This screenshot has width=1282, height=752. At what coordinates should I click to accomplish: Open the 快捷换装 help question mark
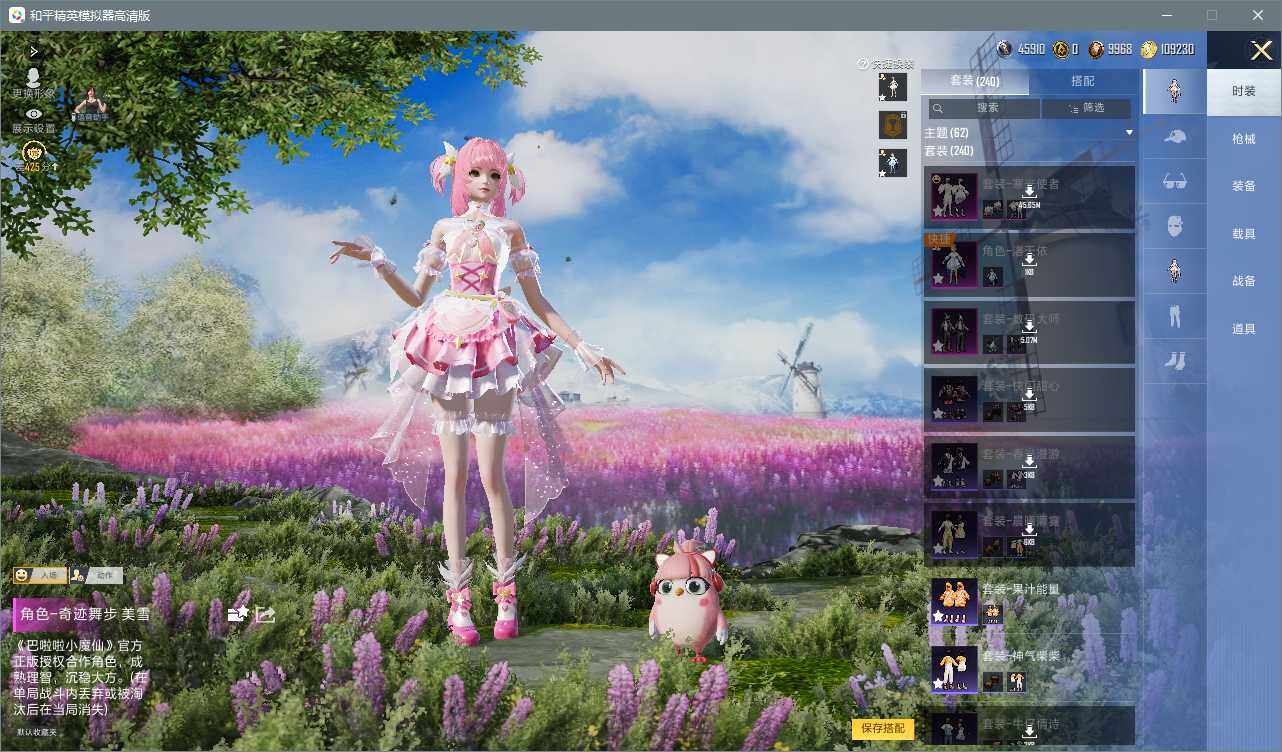[862, 64]
